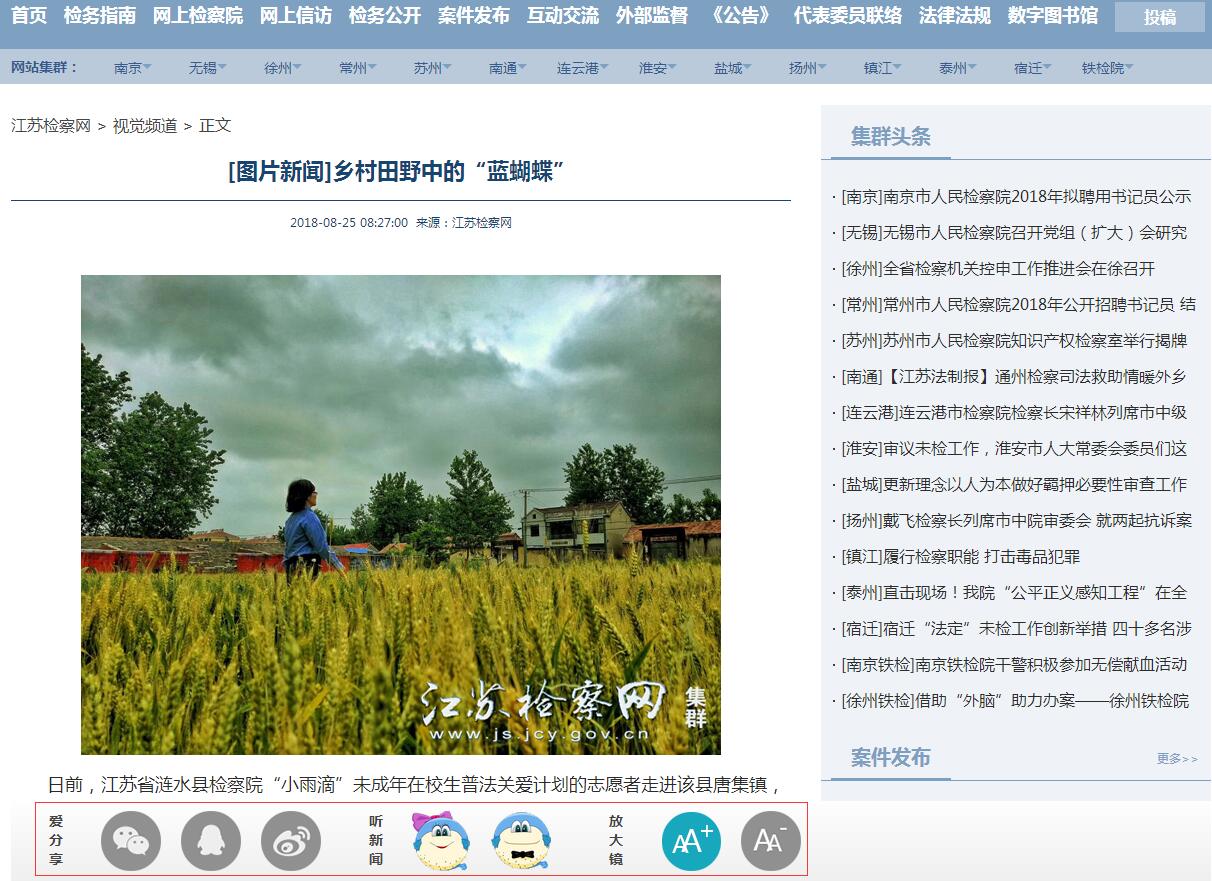Open 外部监督 in the top navigation

(x=652, y=16)
